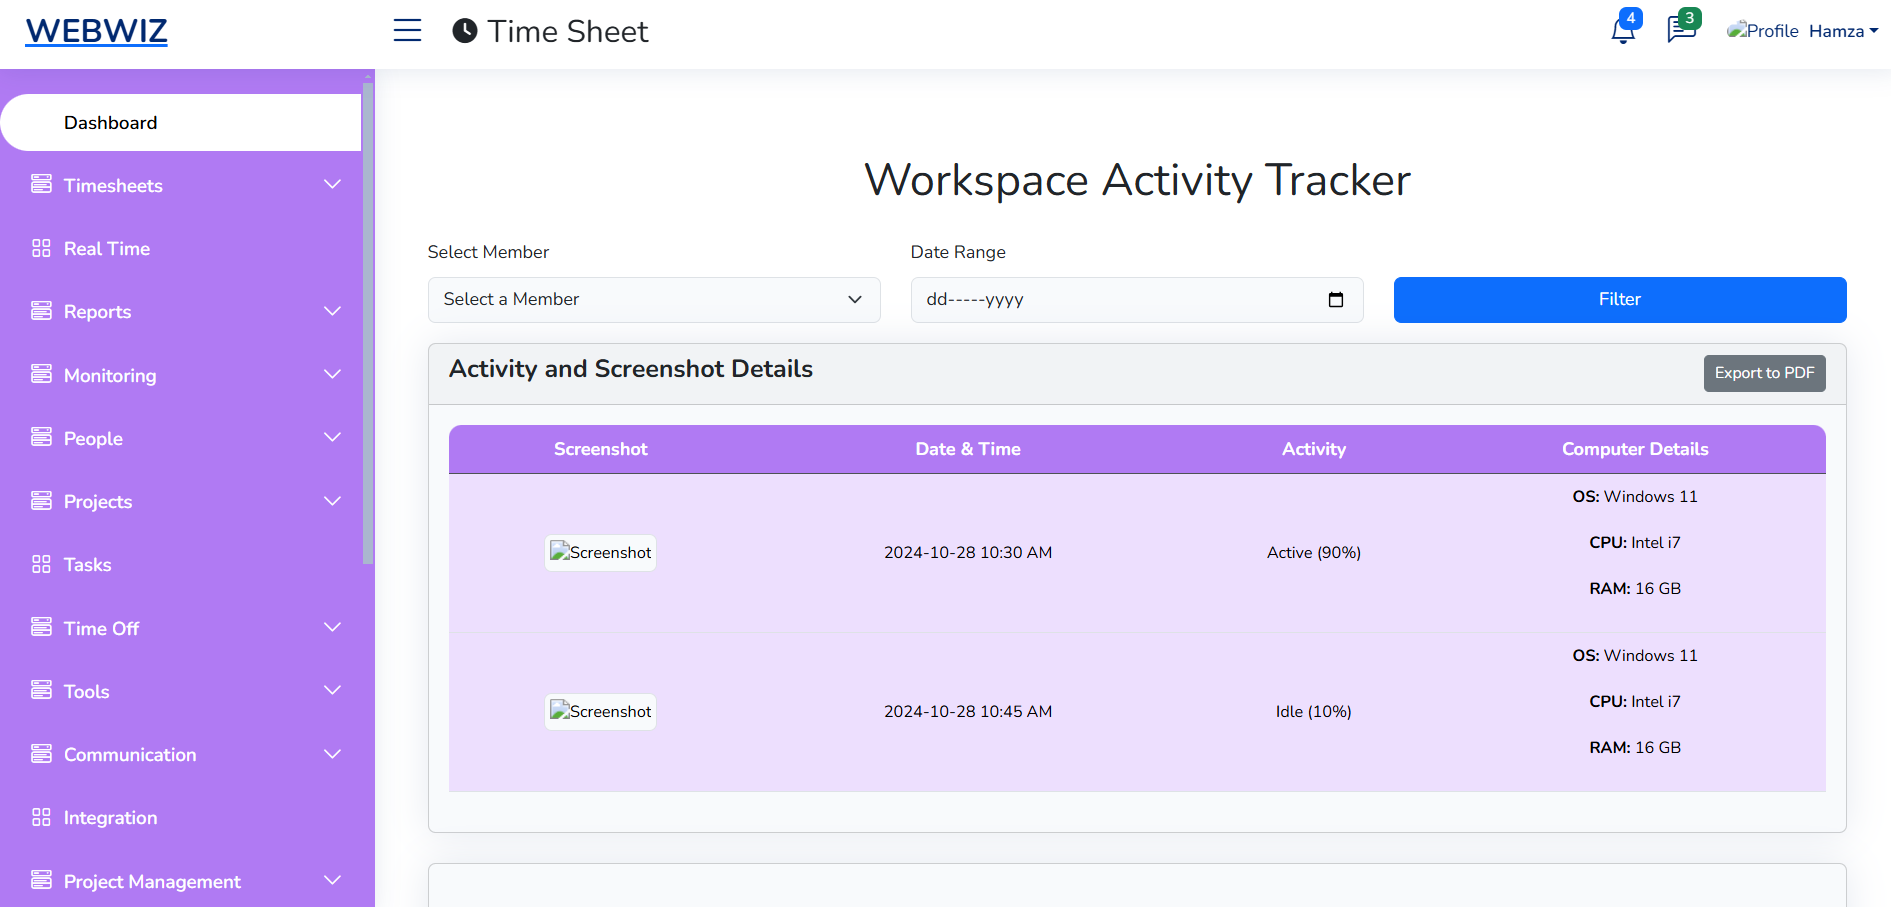Expand the Hamza profile dropdown
The image size is (1891, 907).
coord(1843,30)
